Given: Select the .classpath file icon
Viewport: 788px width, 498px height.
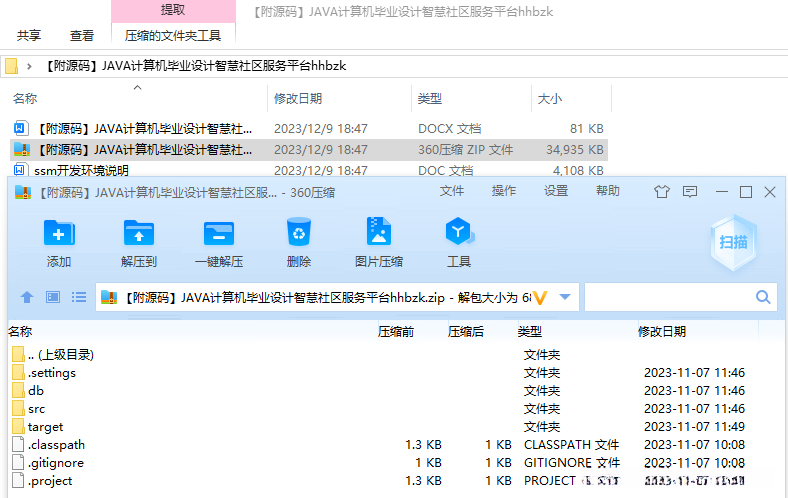Looking at the screenshot, I should coord(18,444).
